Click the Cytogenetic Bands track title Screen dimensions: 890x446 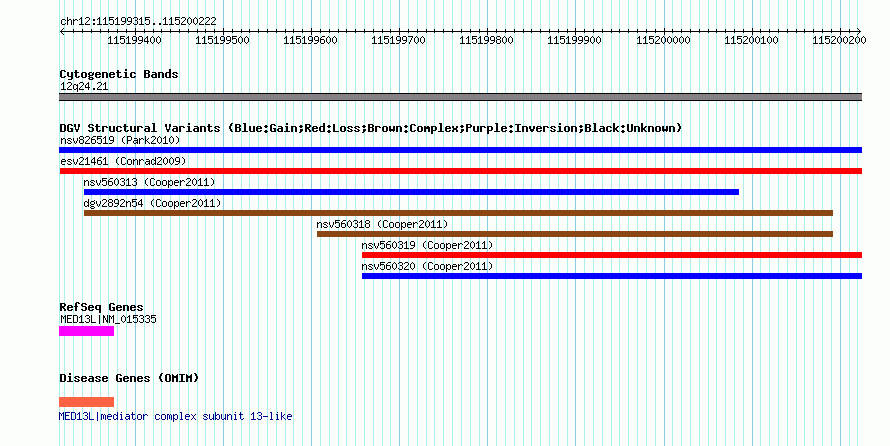click(x=119, y=74)
